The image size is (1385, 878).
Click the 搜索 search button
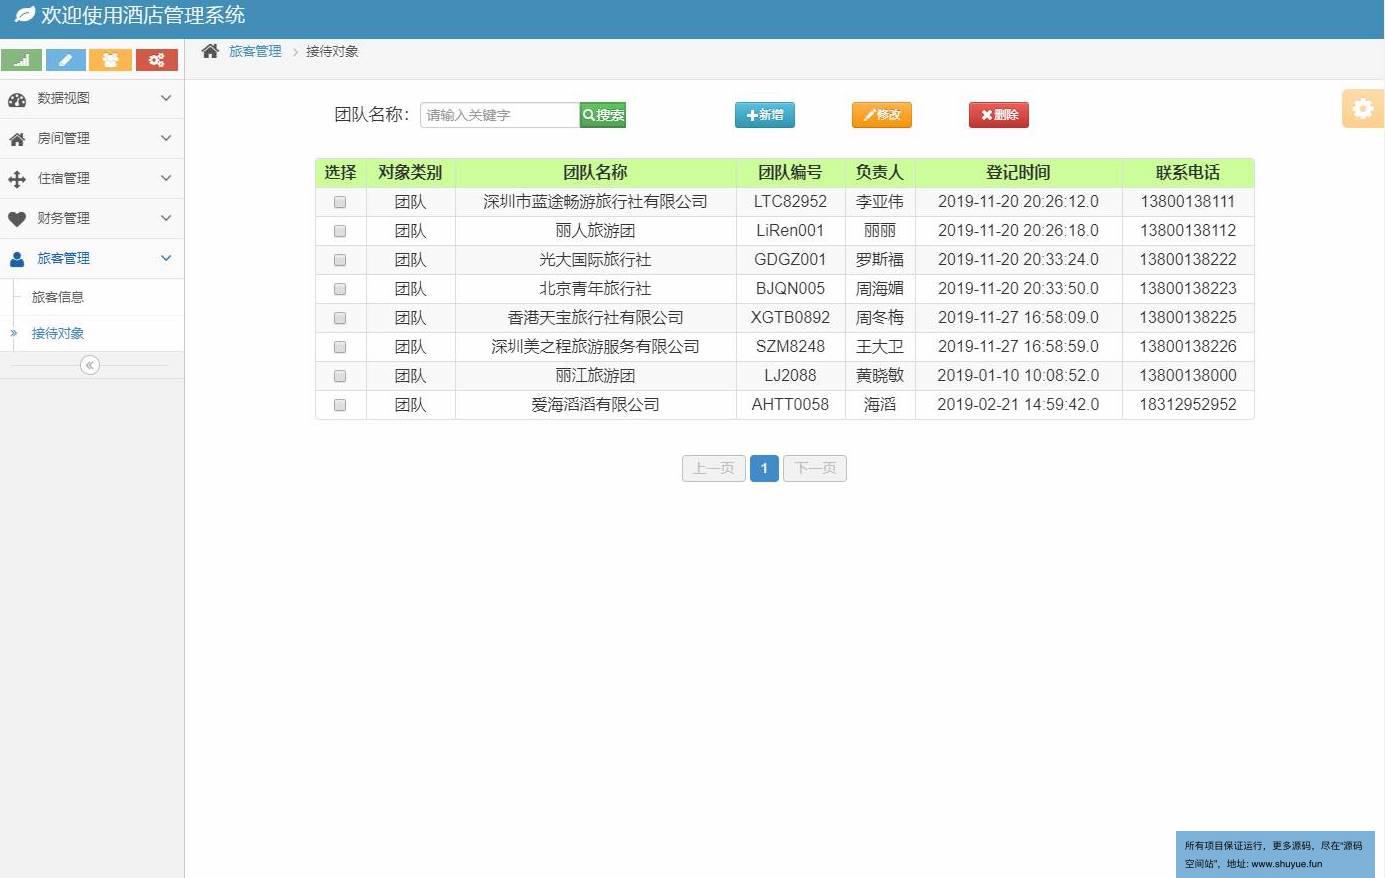click(603, 115)
